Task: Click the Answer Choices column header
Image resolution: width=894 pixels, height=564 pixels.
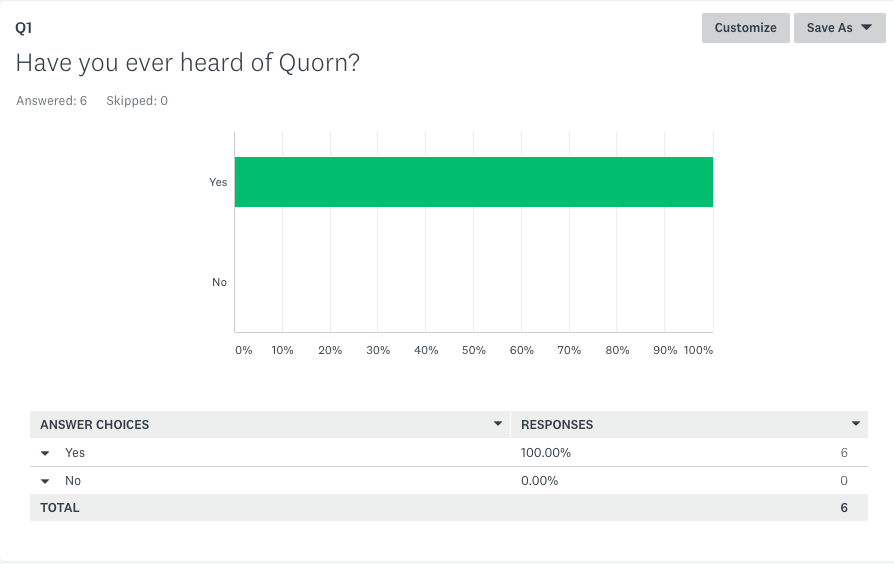Action: pyautogui.click(x=95, y=425)
